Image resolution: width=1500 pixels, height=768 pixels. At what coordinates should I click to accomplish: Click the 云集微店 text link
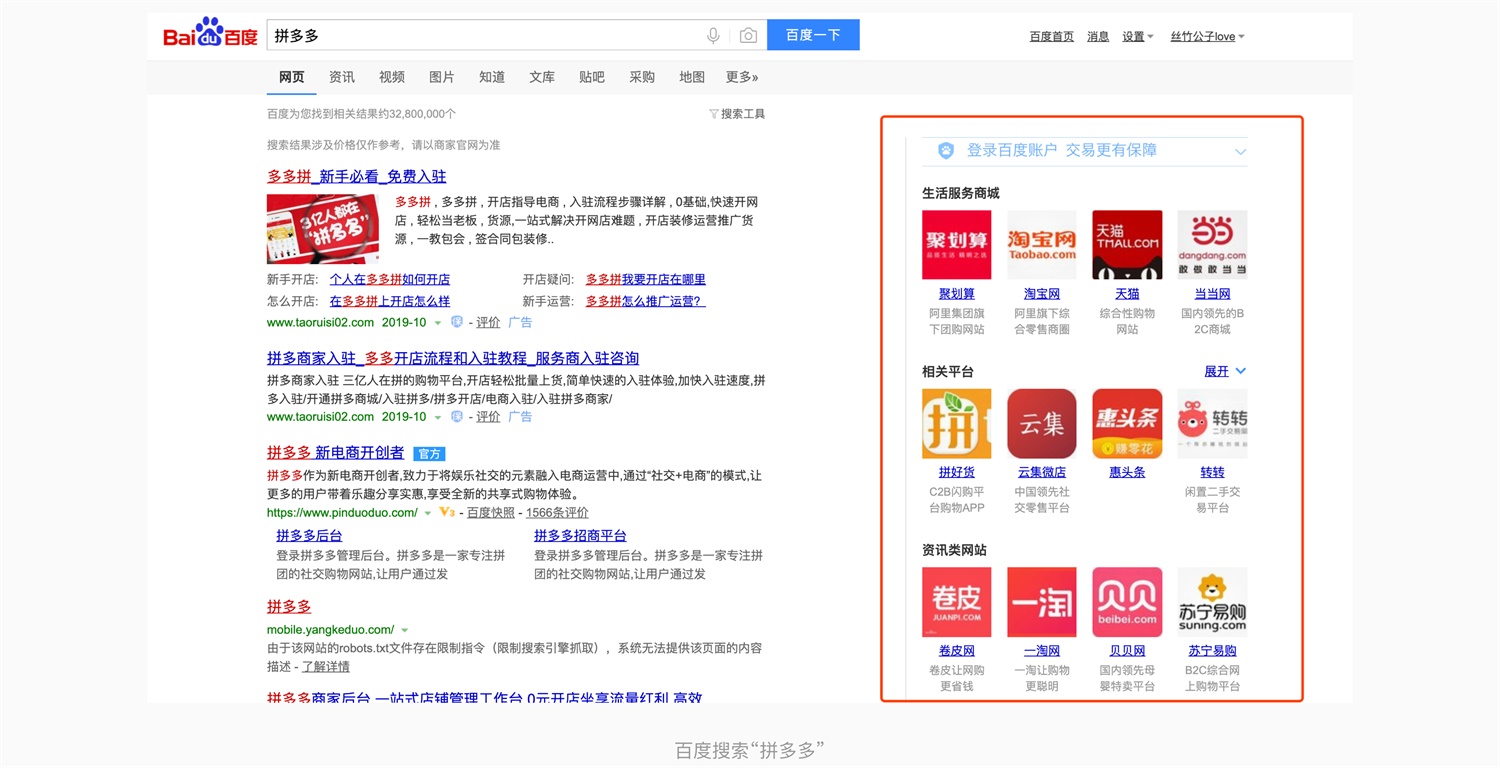tap(1042, 472)
